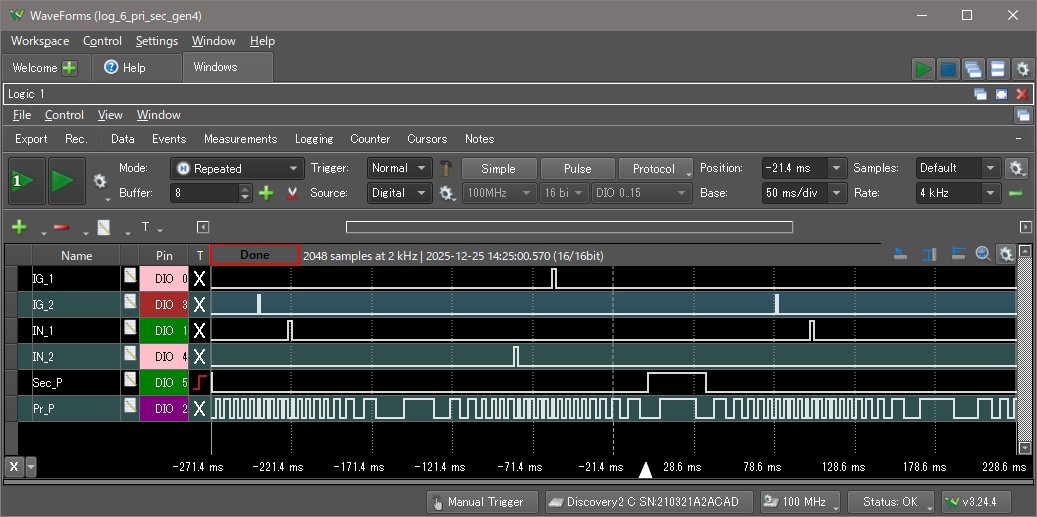Viewport: 1037px width, 517px height.
Task: Toggle the trigger condition X for Pr_P
Action: (199, 408)
